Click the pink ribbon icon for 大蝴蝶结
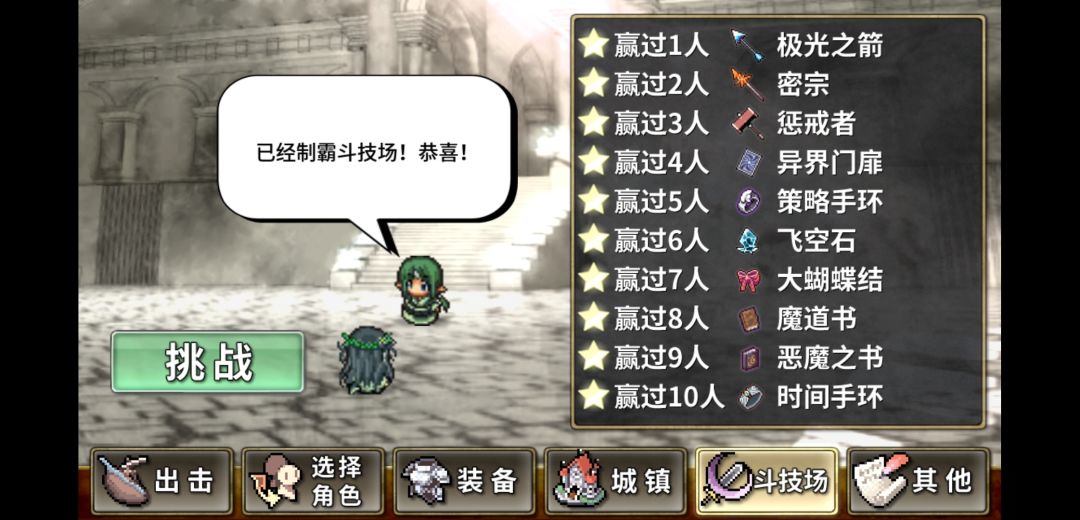The height and width of the screenshot is (520, 1080). point(749,281)
